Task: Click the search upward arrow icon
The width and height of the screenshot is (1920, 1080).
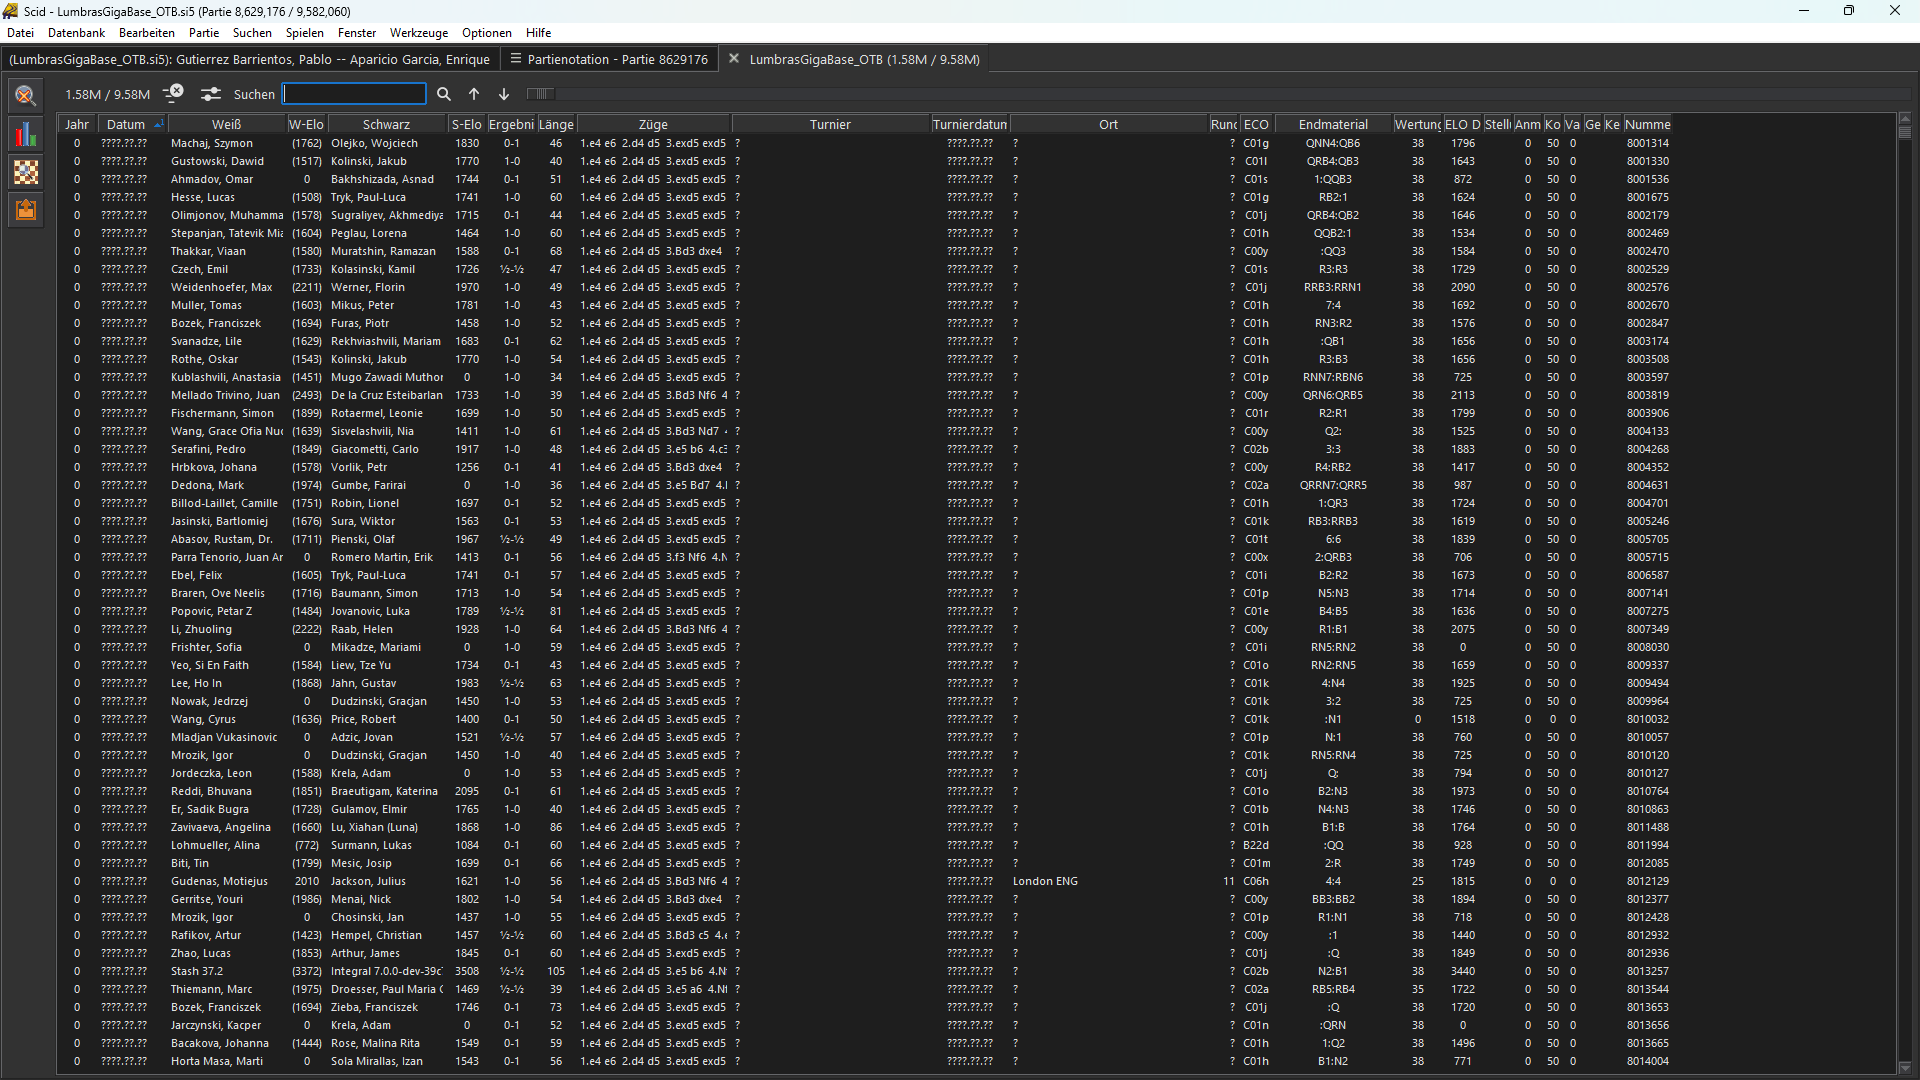Action: [474, 94]
